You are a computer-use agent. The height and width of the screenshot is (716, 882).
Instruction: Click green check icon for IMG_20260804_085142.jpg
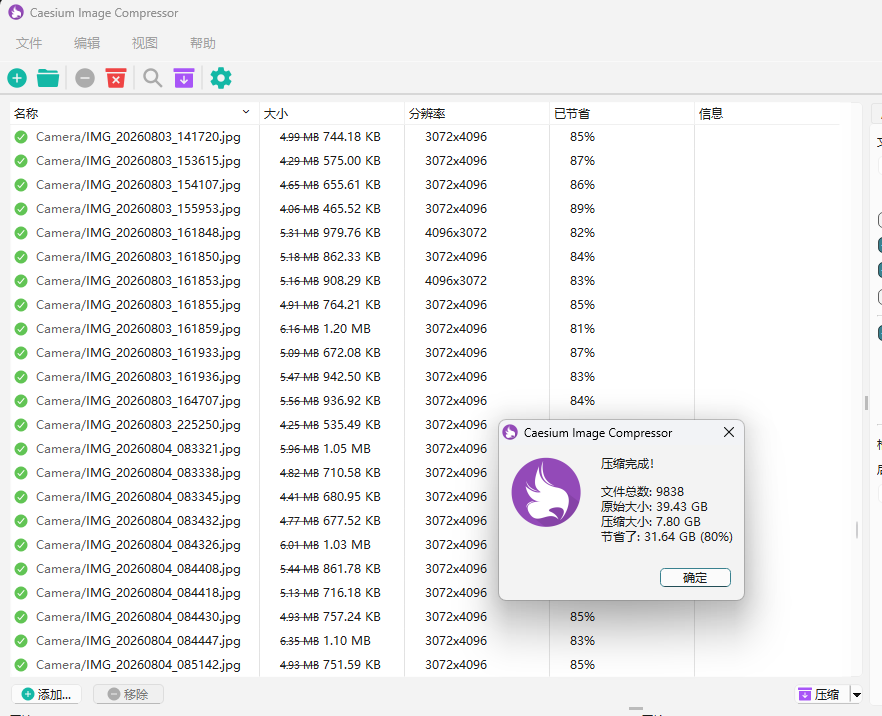tap(21, 665)
